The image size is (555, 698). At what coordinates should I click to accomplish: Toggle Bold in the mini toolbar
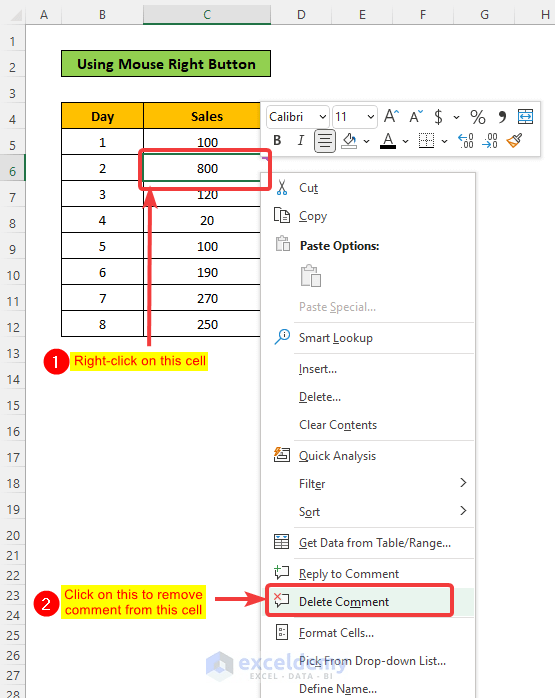277,141
